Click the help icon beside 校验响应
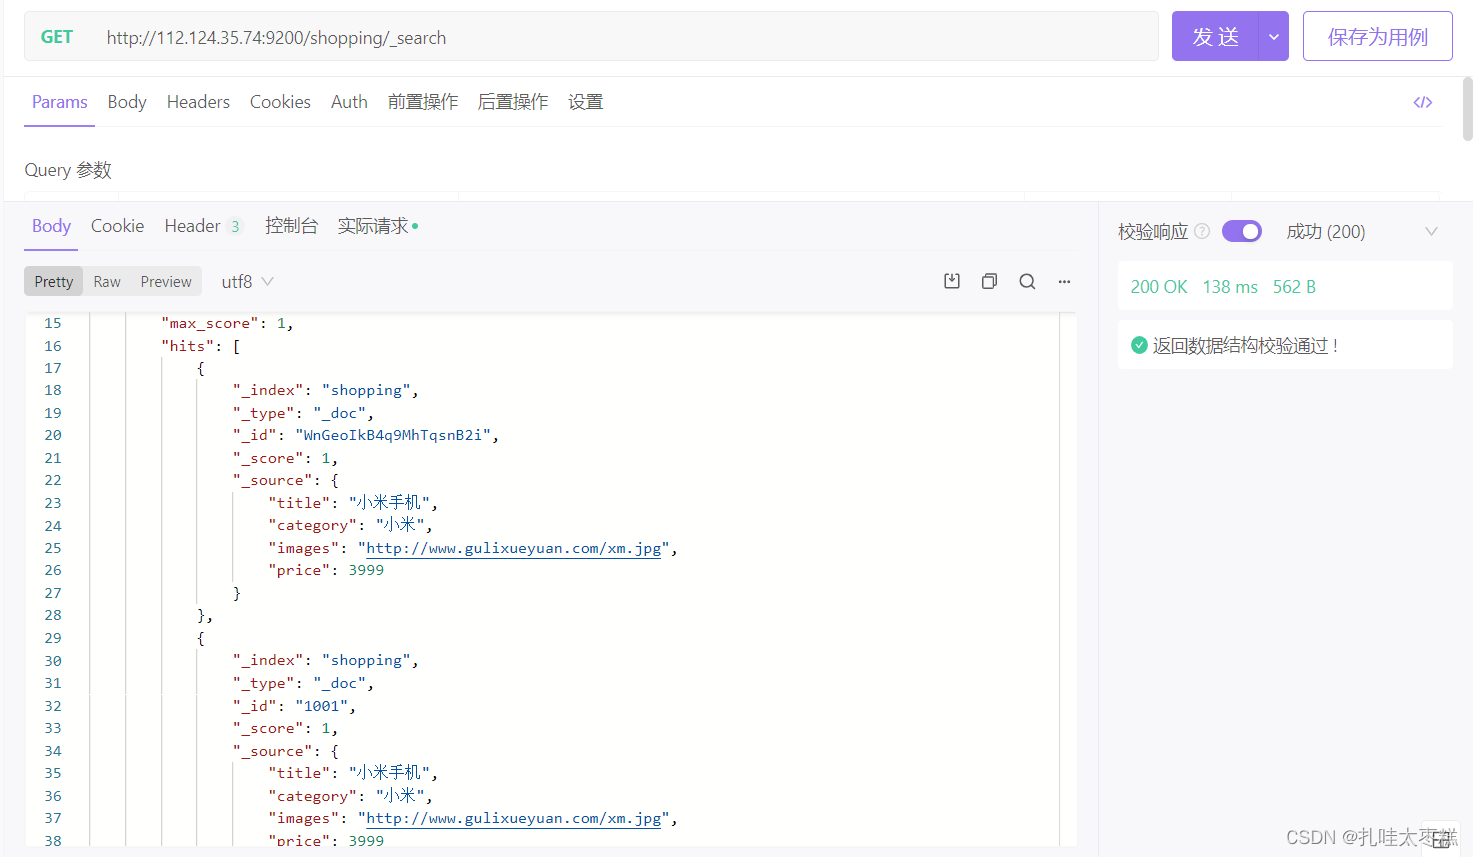This screenshot has width=1473, height=857. click(1202, 231)
